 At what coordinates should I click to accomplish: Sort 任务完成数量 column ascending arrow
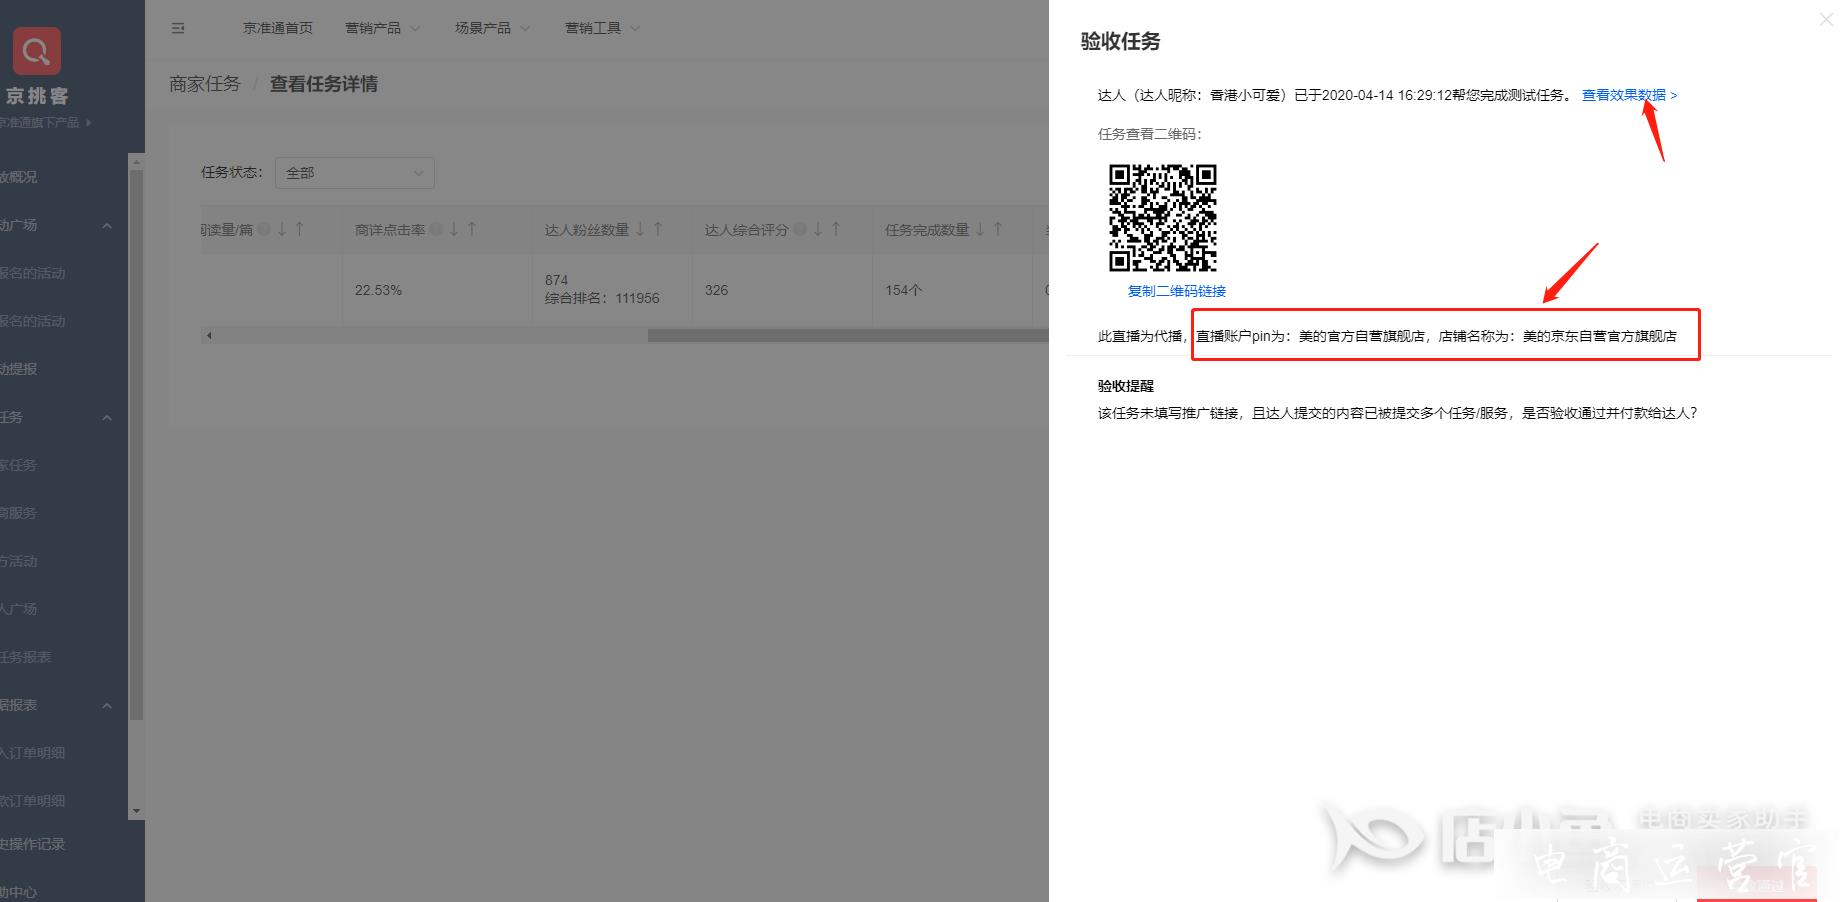pyautogui.click(x=998, y=229)
